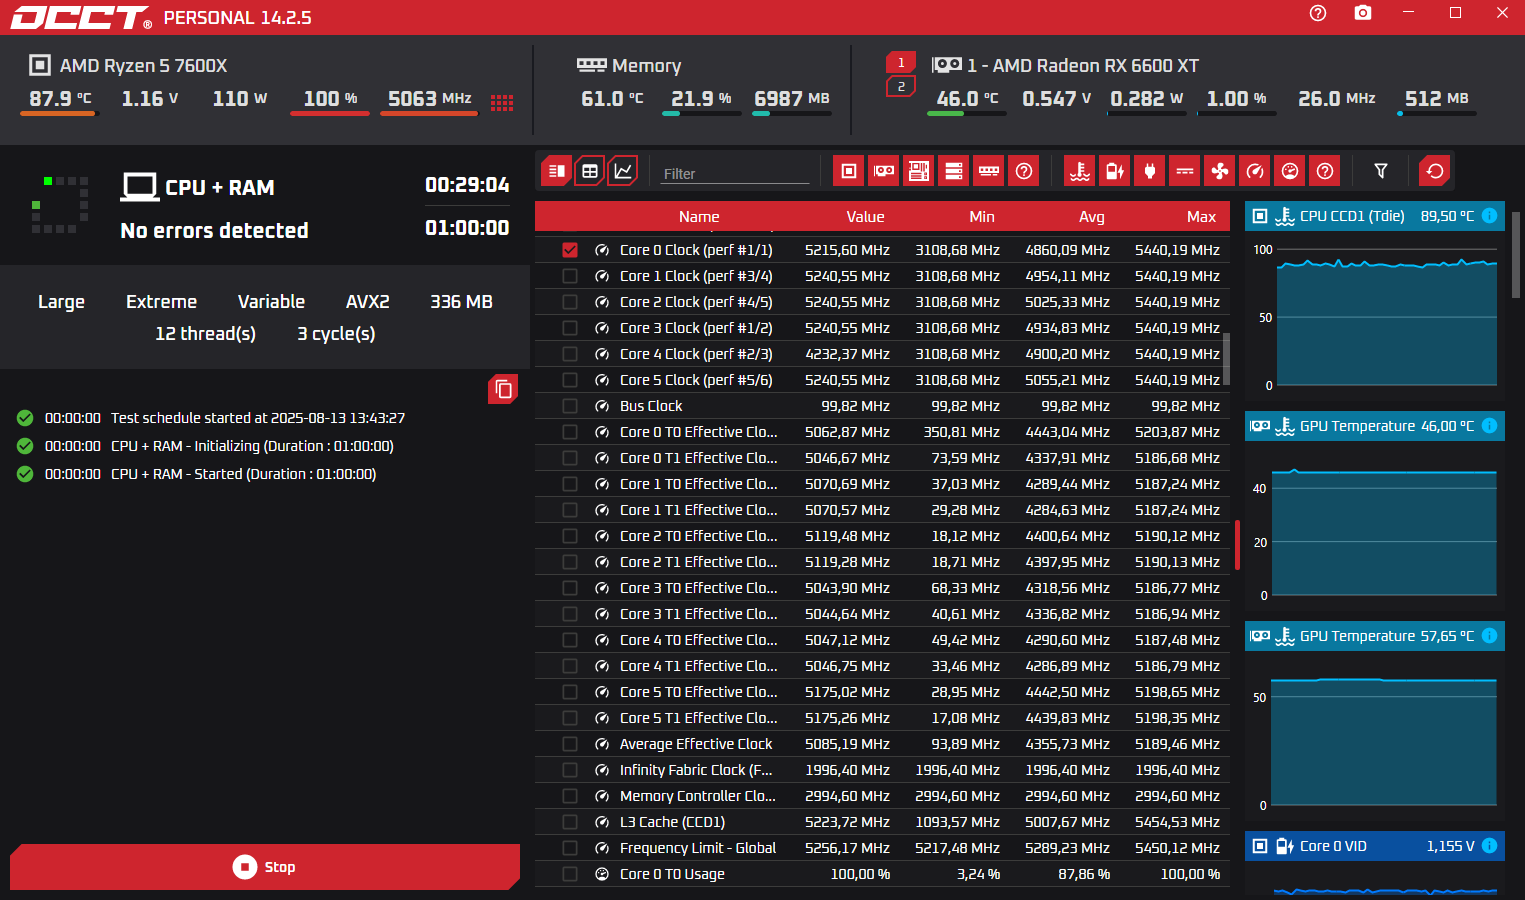Toggle the power plug sensor filter
This screenshot has width=1525, height=900.
click(x=1150, y=171)
